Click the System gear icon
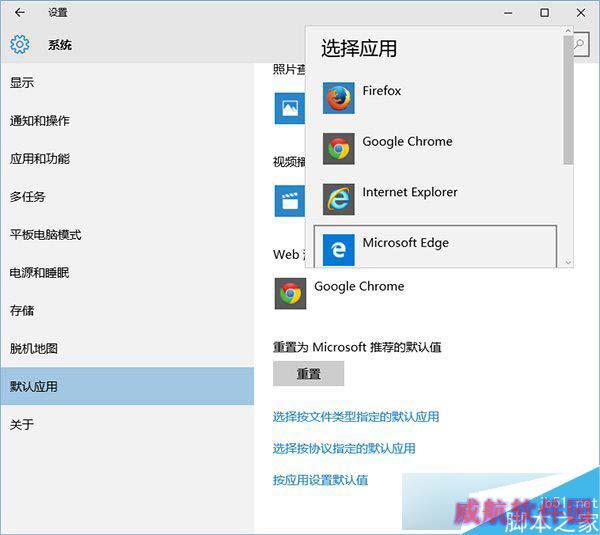Image resolution: width=600 pixels, height=535 pixels. (20, 44)
